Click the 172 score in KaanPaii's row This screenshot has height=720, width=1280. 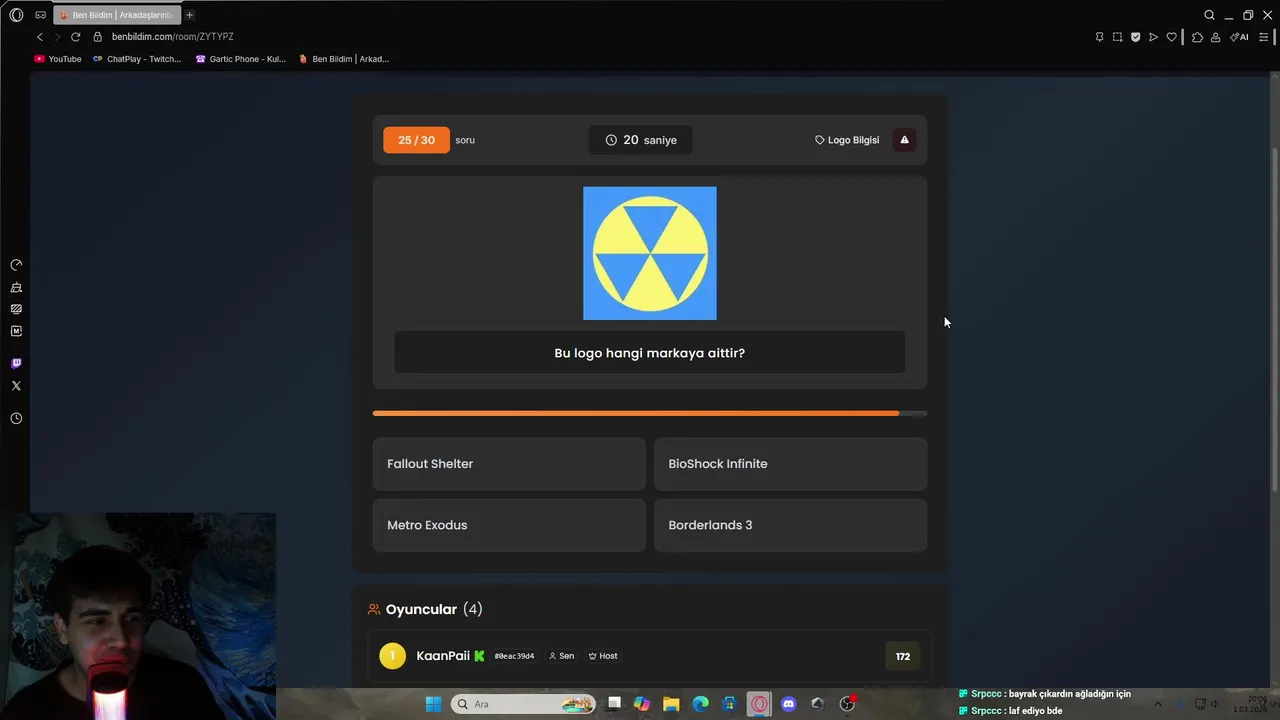903,657
